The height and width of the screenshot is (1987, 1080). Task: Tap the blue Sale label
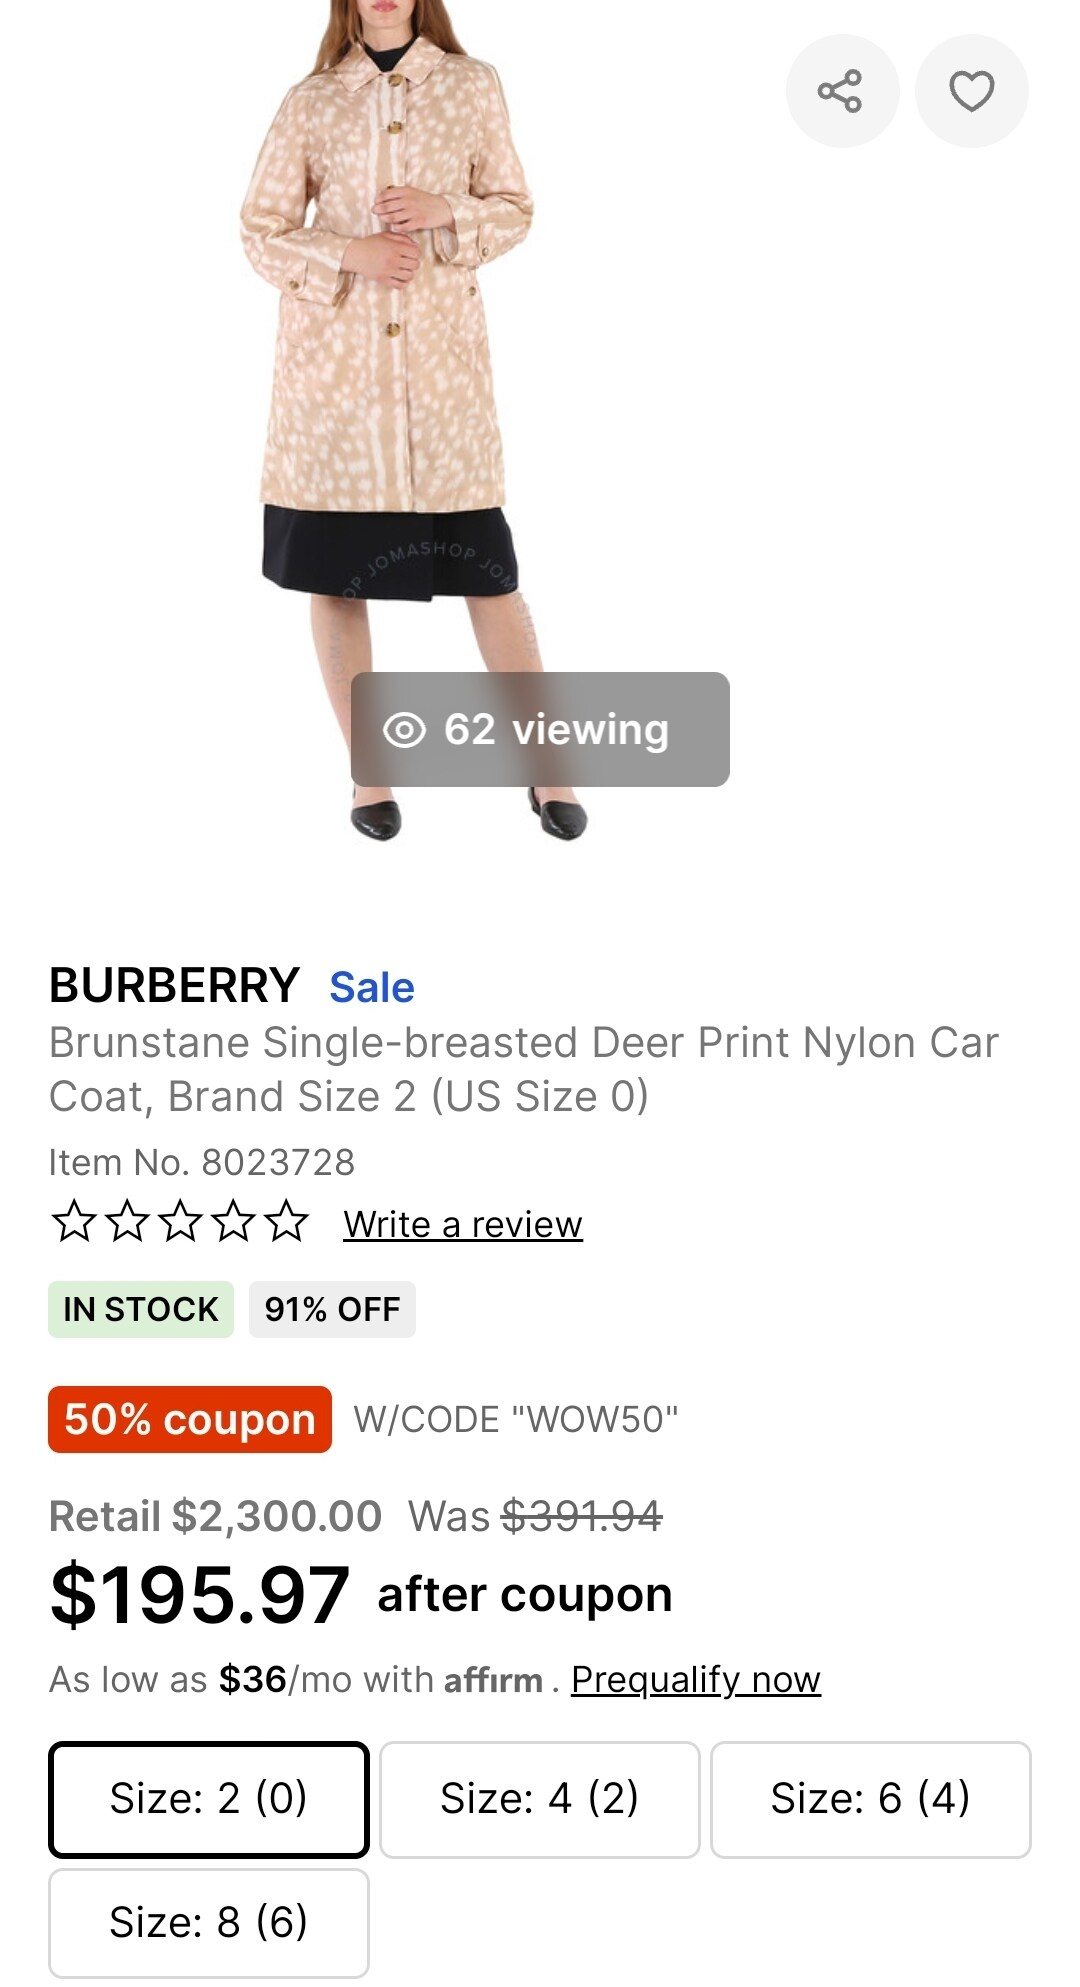click(x=372, y=987)
